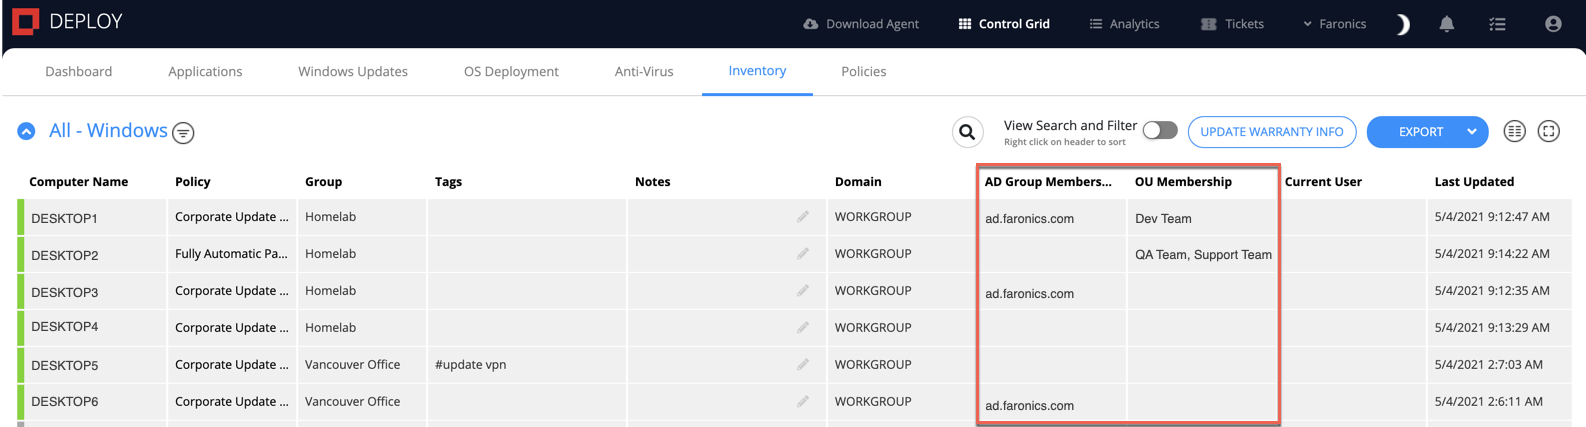
Task: Enable View Search and Filter switch
Action: (x=1160, y=130)
